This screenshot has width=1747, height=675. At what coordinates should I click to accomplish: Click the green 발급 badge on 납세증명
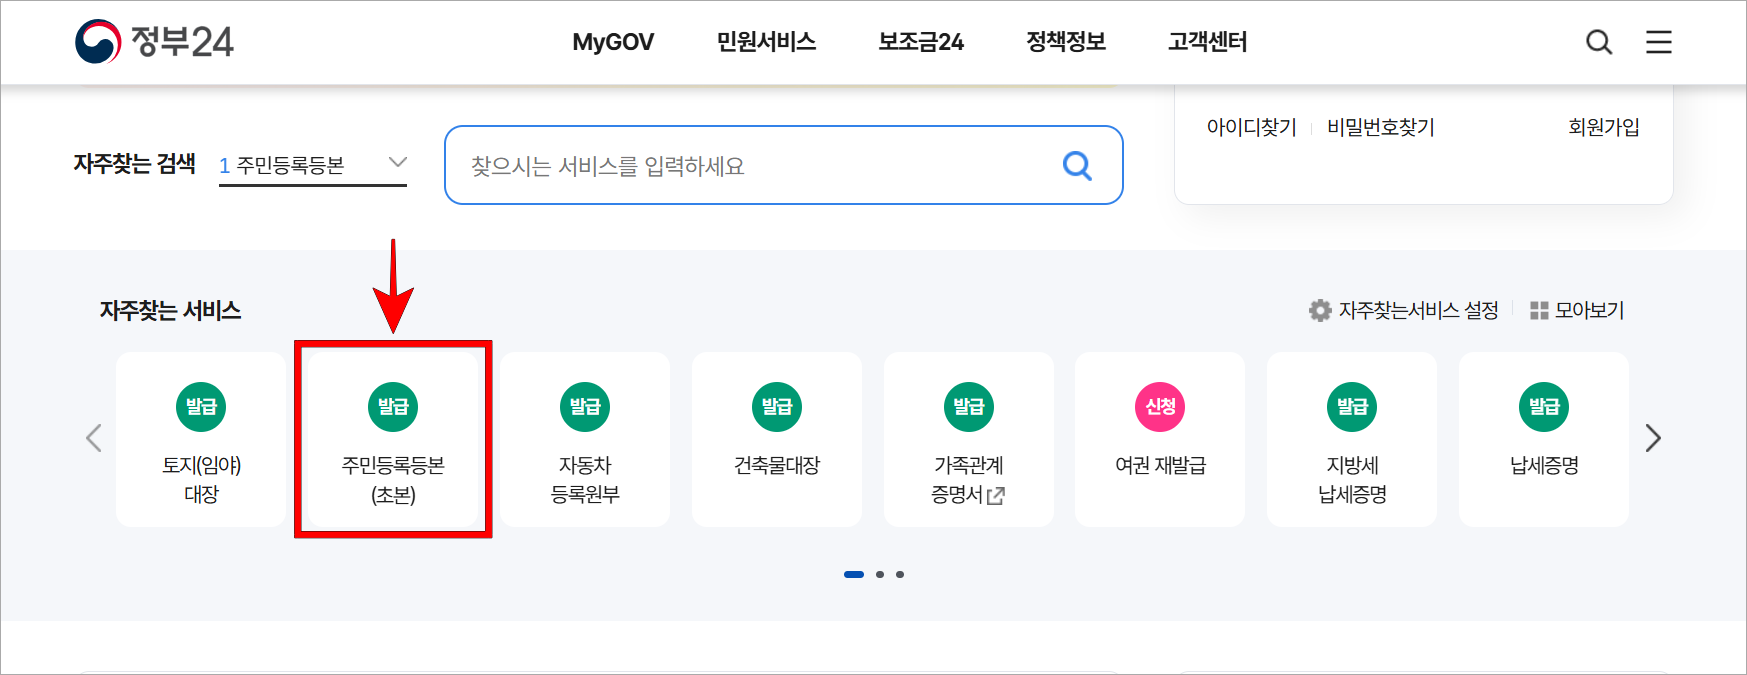tap(1543, 407)
